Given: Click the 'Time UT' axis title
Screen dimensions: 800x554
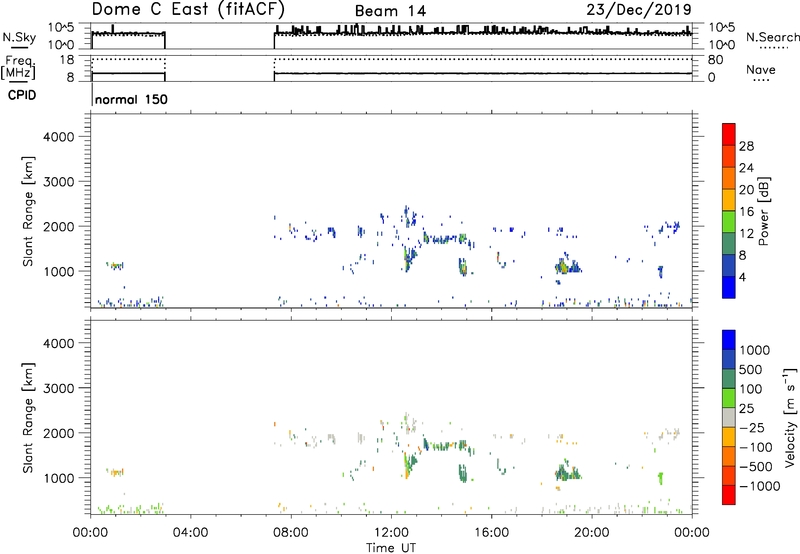Looking at the screenshot, I should point(391,548).
